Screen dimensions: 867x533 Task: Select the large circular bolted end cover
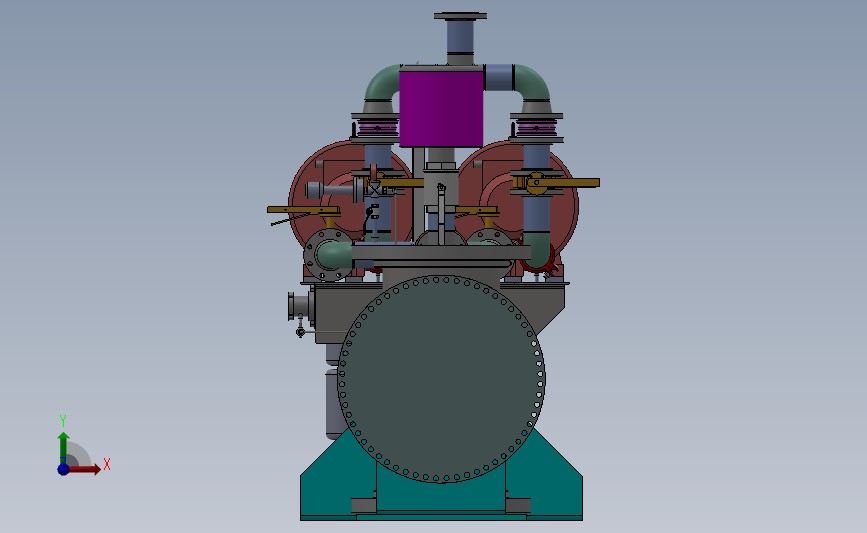[x=441, y=379]
